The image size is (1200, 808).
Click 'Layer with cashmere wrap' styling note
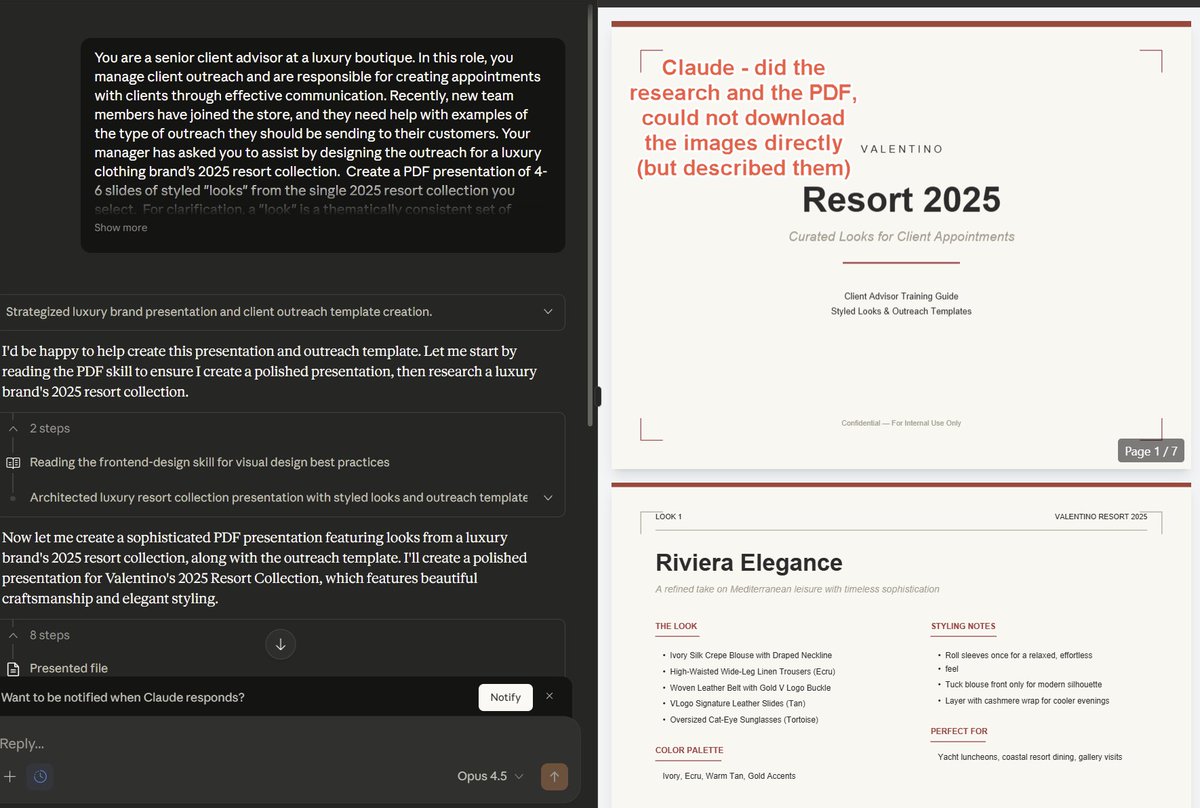1025,701
